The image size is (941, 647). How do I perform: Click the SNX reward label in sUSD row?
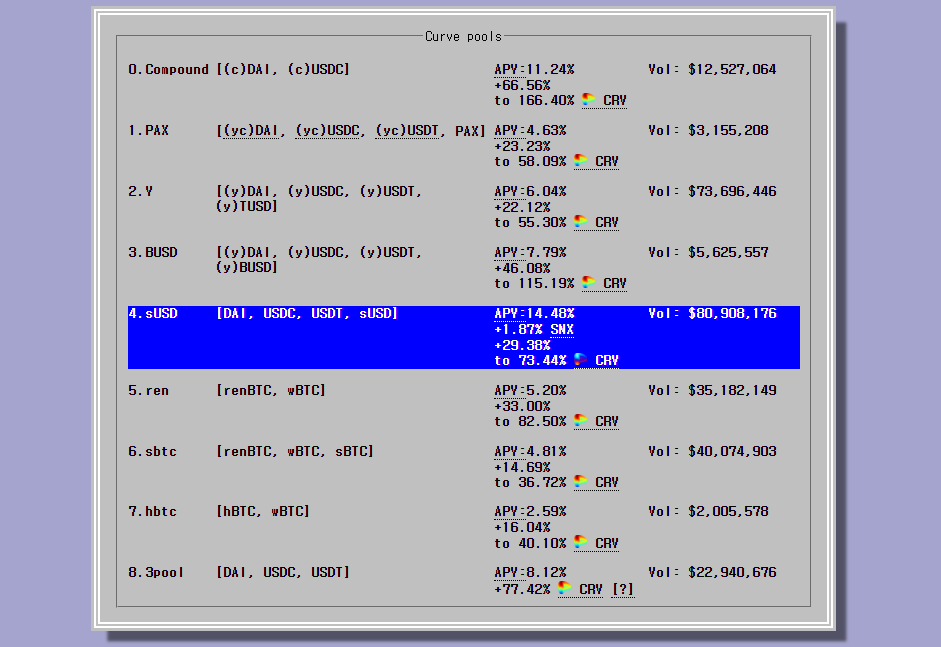pos(562,330)
